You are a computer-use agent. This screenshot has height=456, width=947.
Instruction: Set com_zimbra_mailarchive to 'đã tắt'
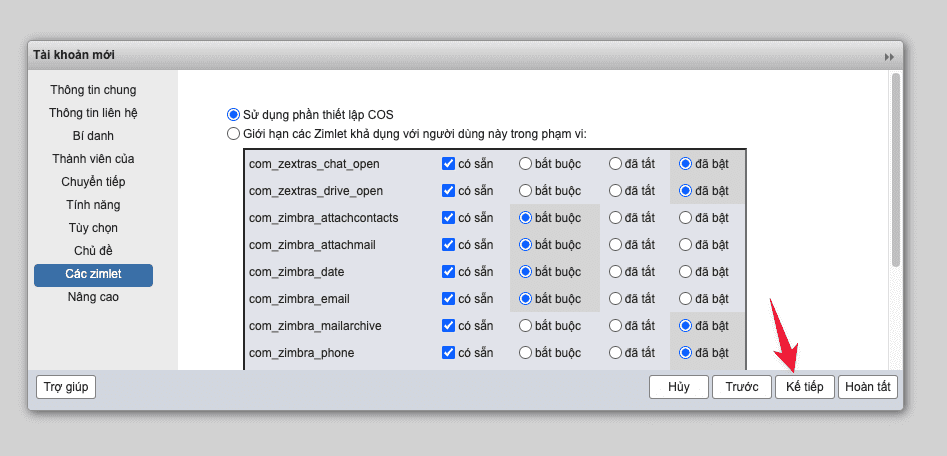click(615, 325)
